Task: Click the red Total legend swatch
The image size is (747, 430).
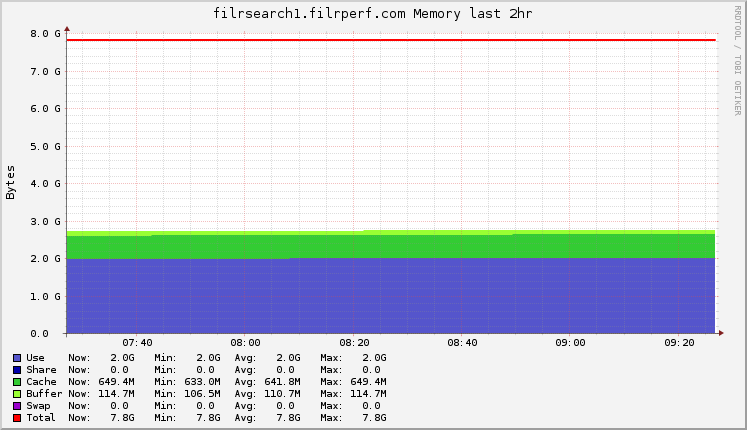Action: point(17,418)
